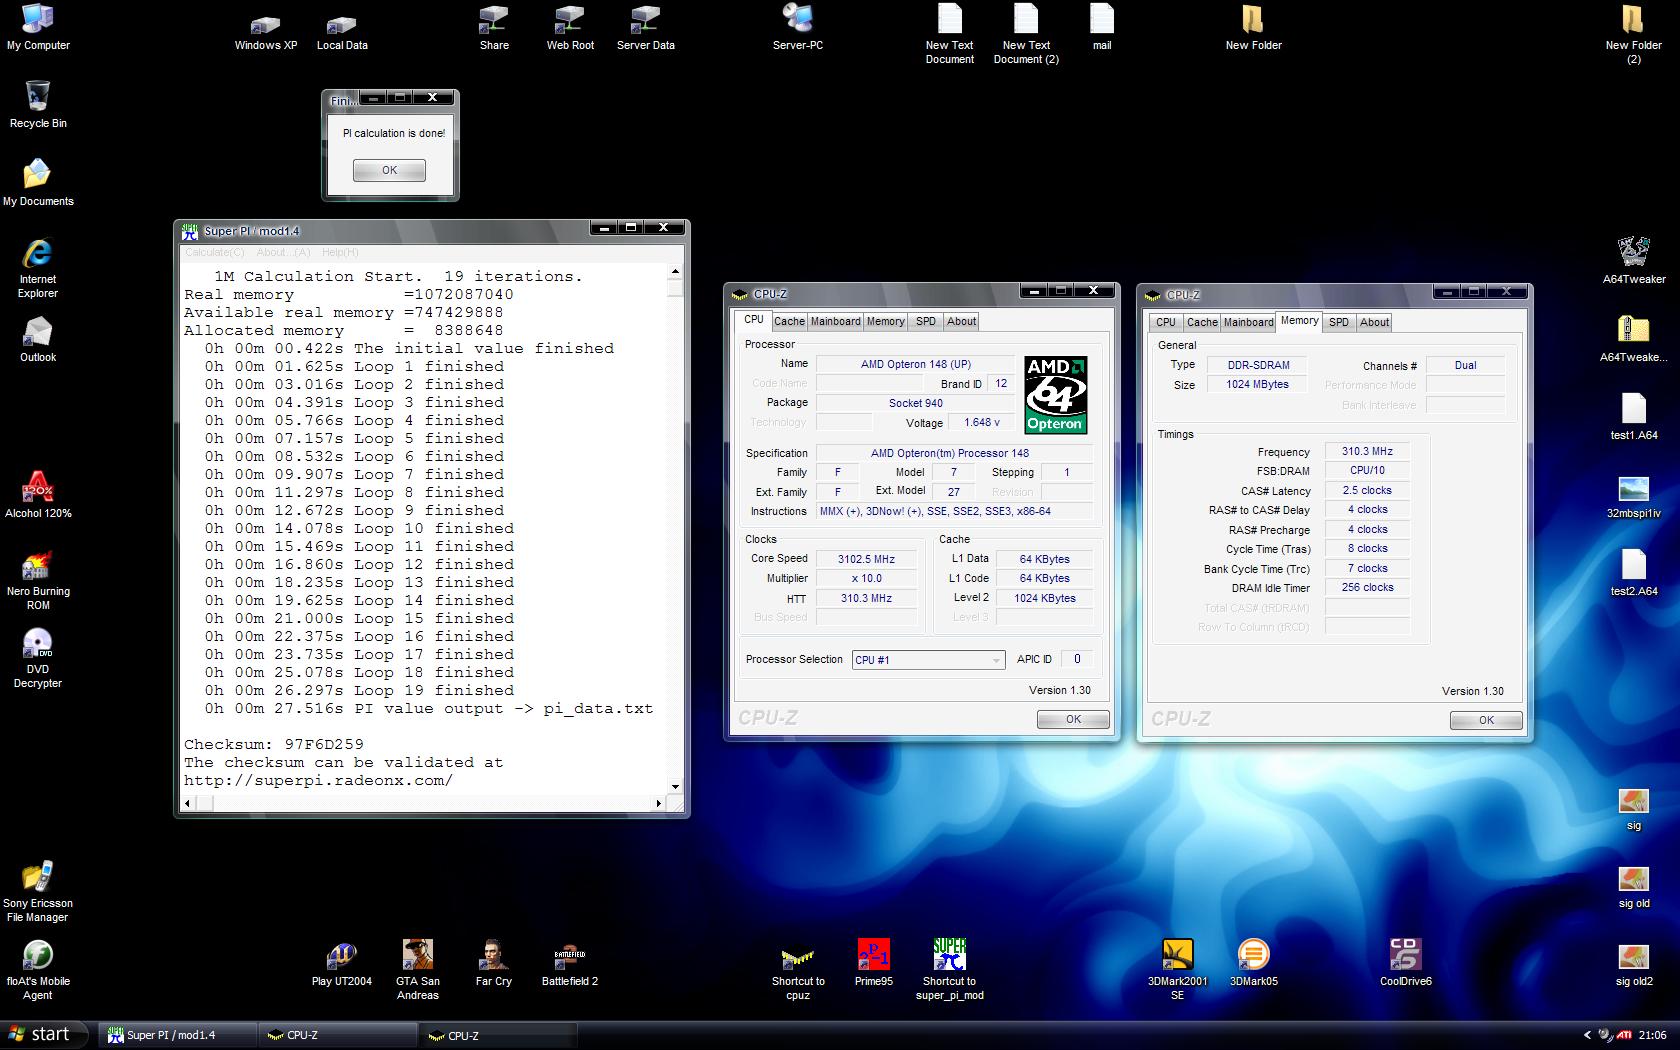The width and height of the screenshot is (1680, 1050).
Task: Switch to Mainboard tab in left CPU-Z
Action: click(x=835, y=321)
